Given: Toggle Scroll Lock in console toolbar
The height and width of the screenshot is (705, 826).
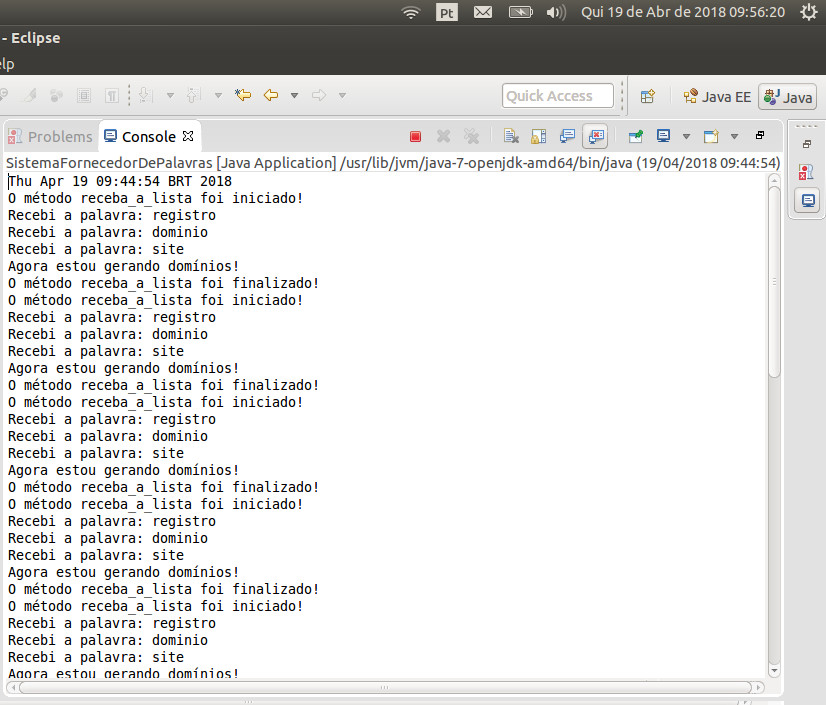Looking at the screenshot, I should click(x=538, y=136).
